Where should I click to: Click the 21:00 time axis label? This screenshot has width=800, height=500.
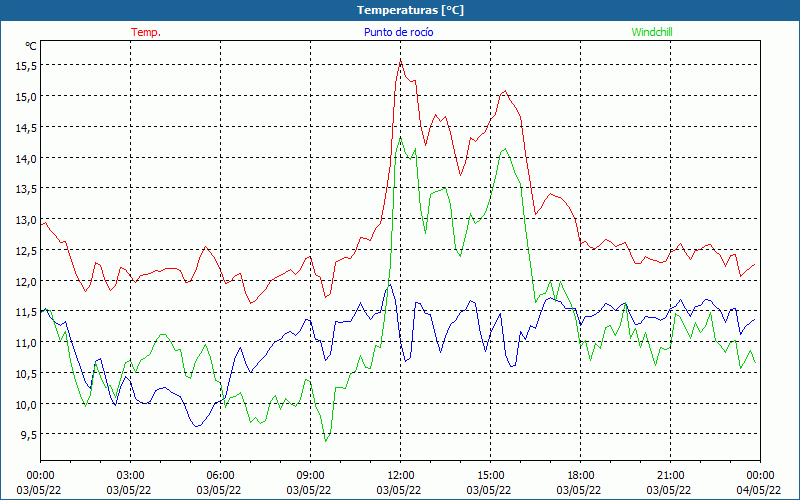click(x=670, y=476)
